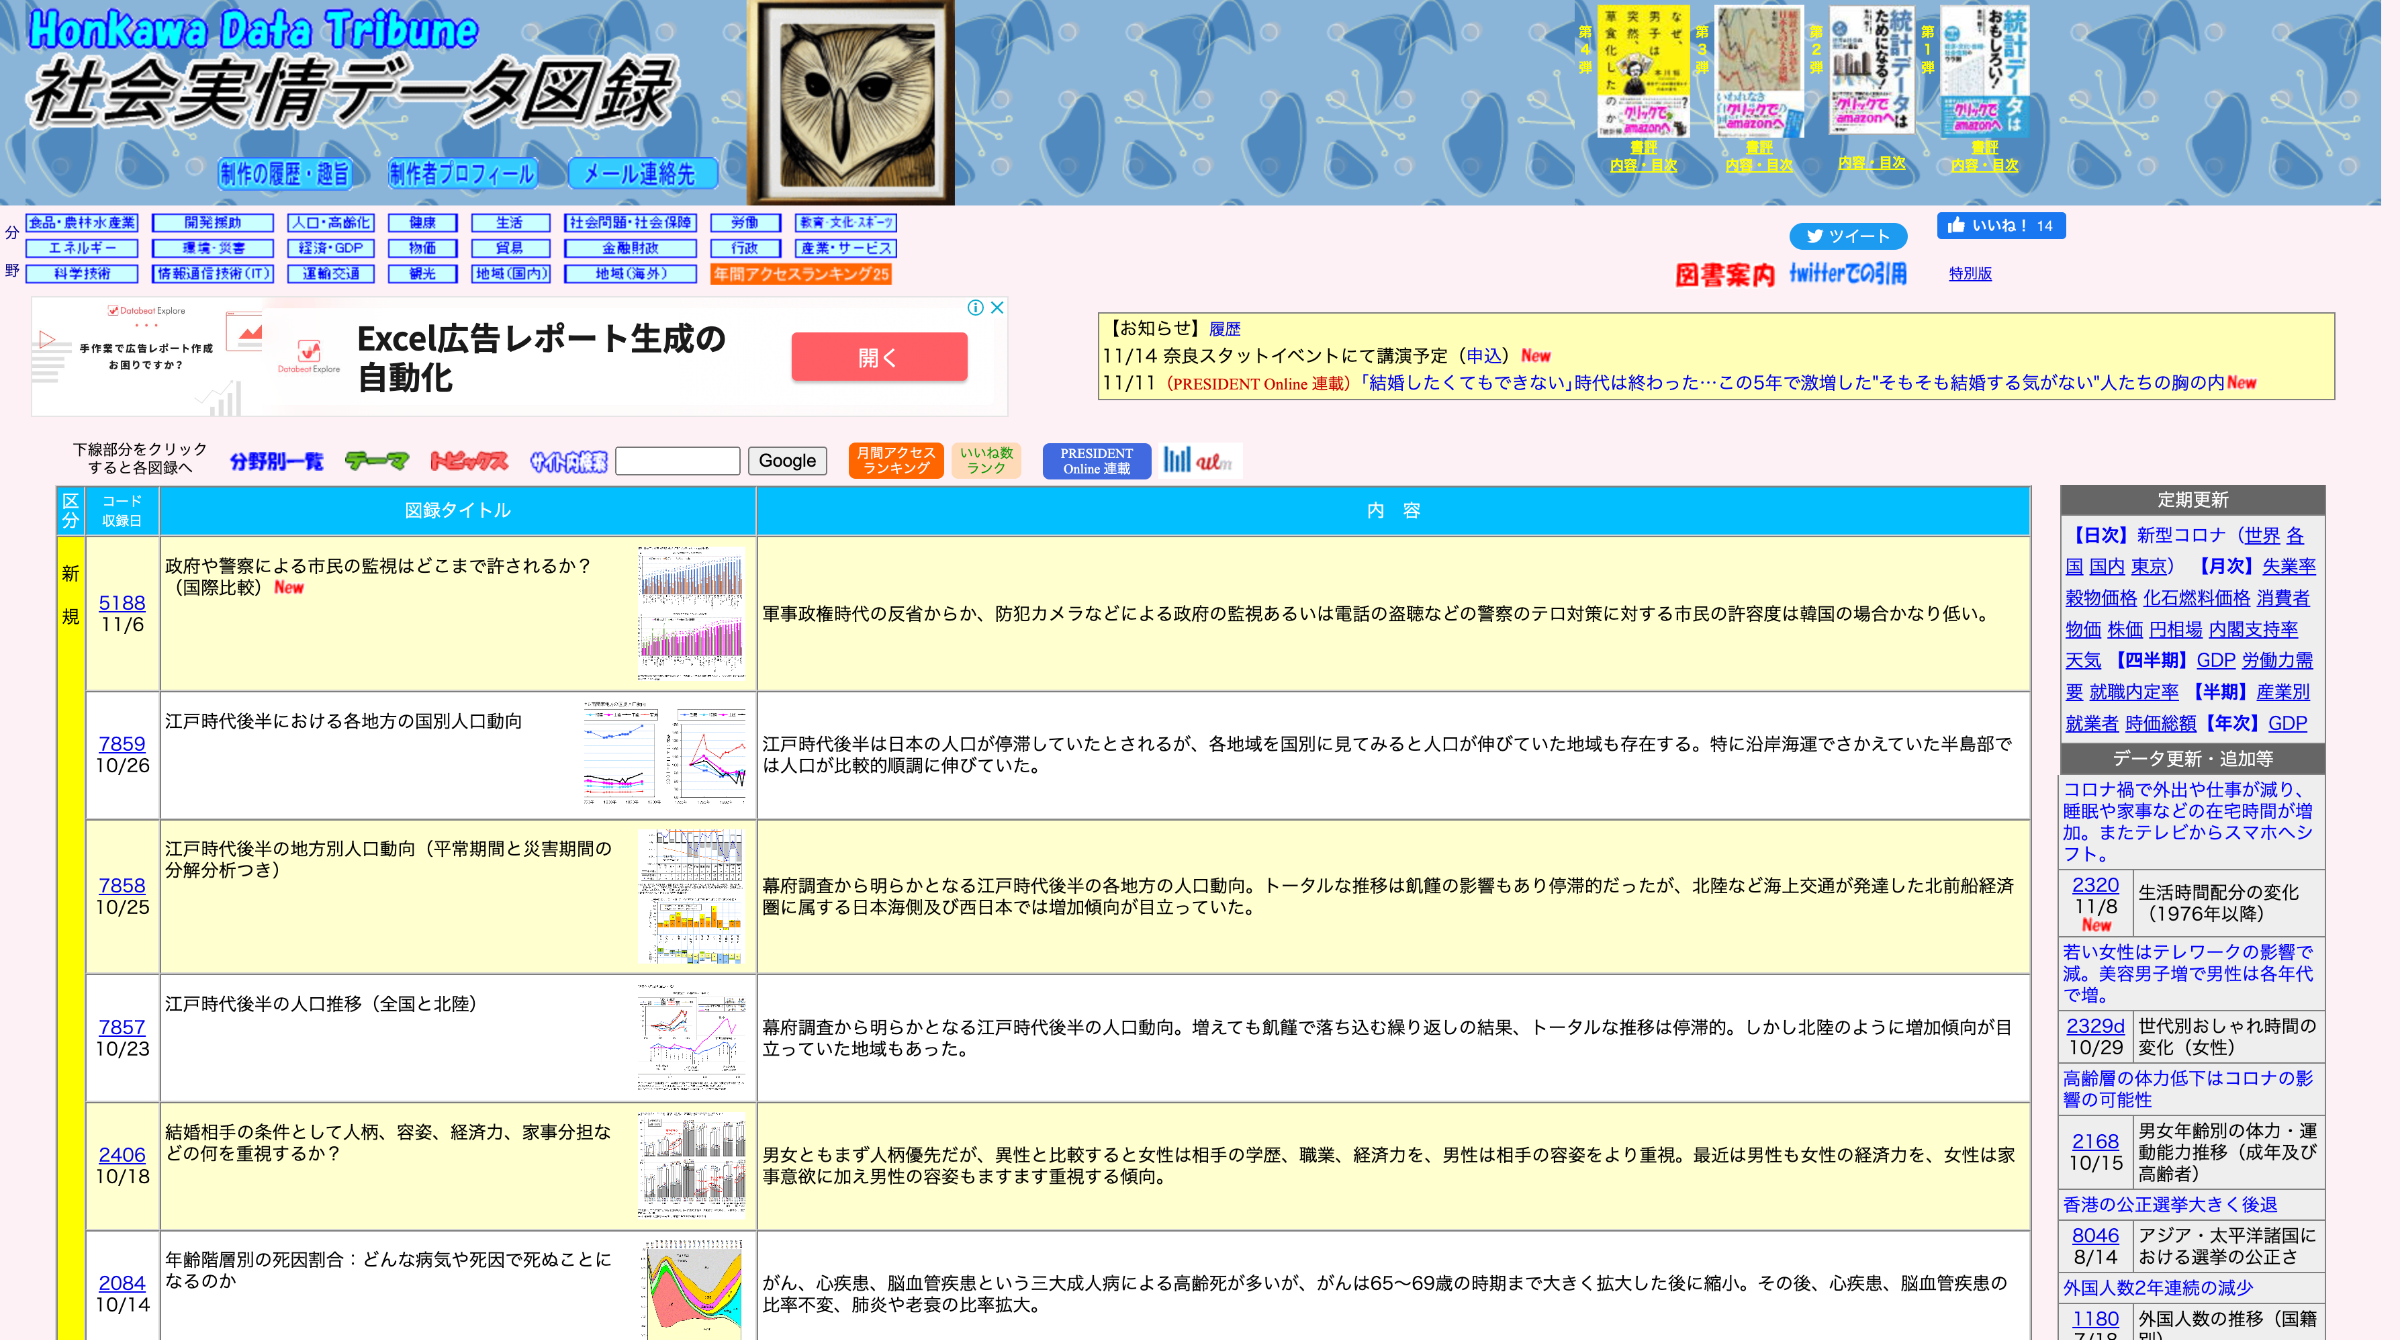Image resolution: width=2400 pixels, height=1340 pixels.
Task: Click the Facebook いいね! thumbs-up button
Action: pos(2000,225)
